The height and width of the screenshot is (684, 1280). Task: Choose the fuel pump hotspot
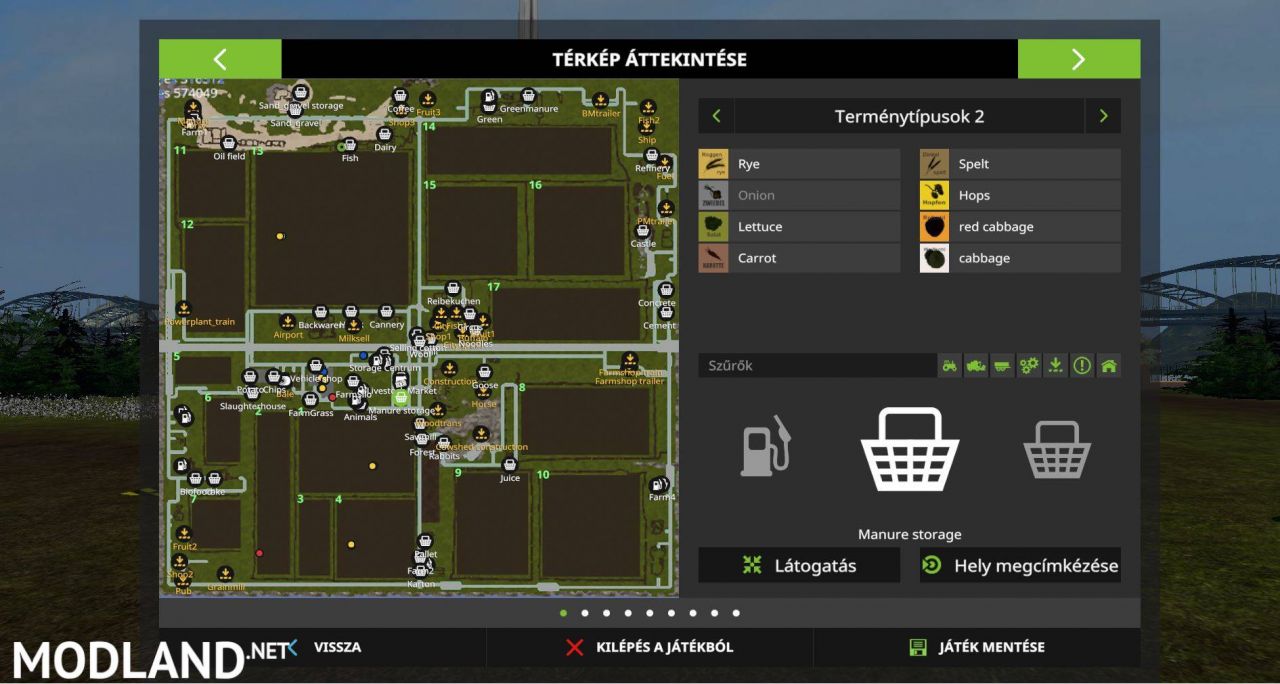point(765,447)
